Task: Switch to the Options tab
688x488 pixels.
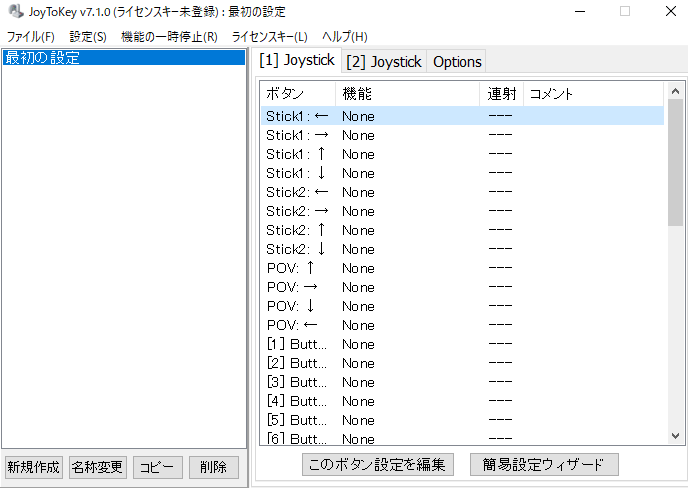Action: pos(457,62)
